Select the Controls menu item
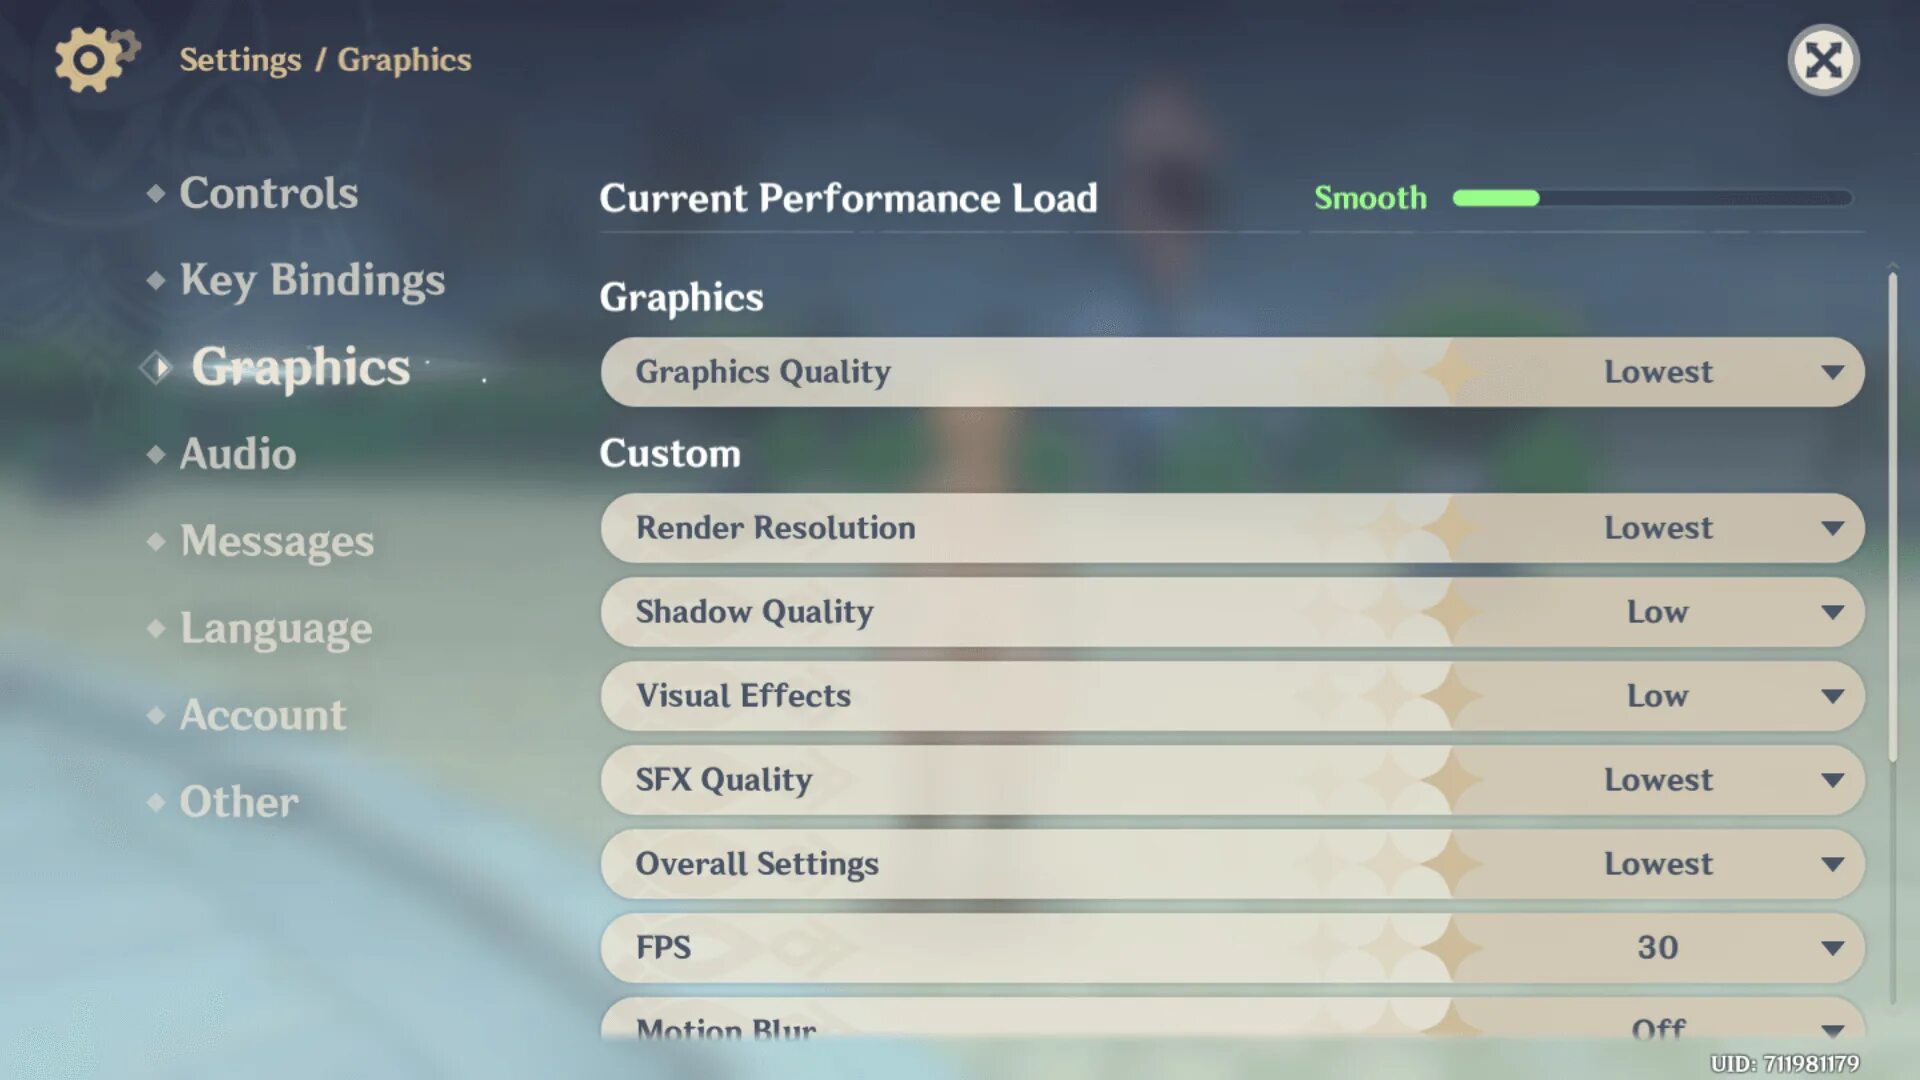Screen dimensions: 1920x1080 click(269, 191)
